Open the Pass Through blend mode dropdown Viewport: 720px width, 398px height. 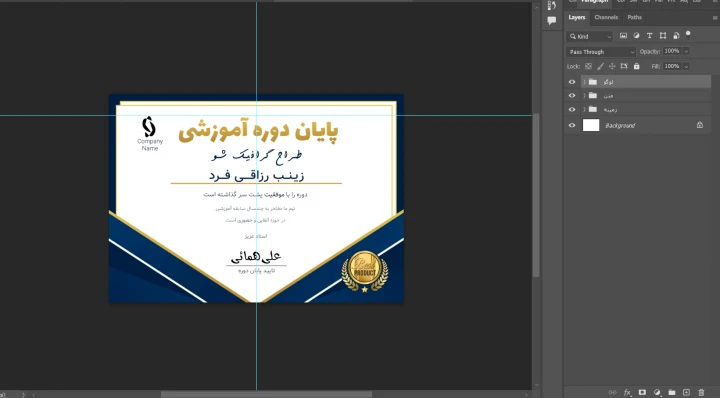tap(601, 51)
